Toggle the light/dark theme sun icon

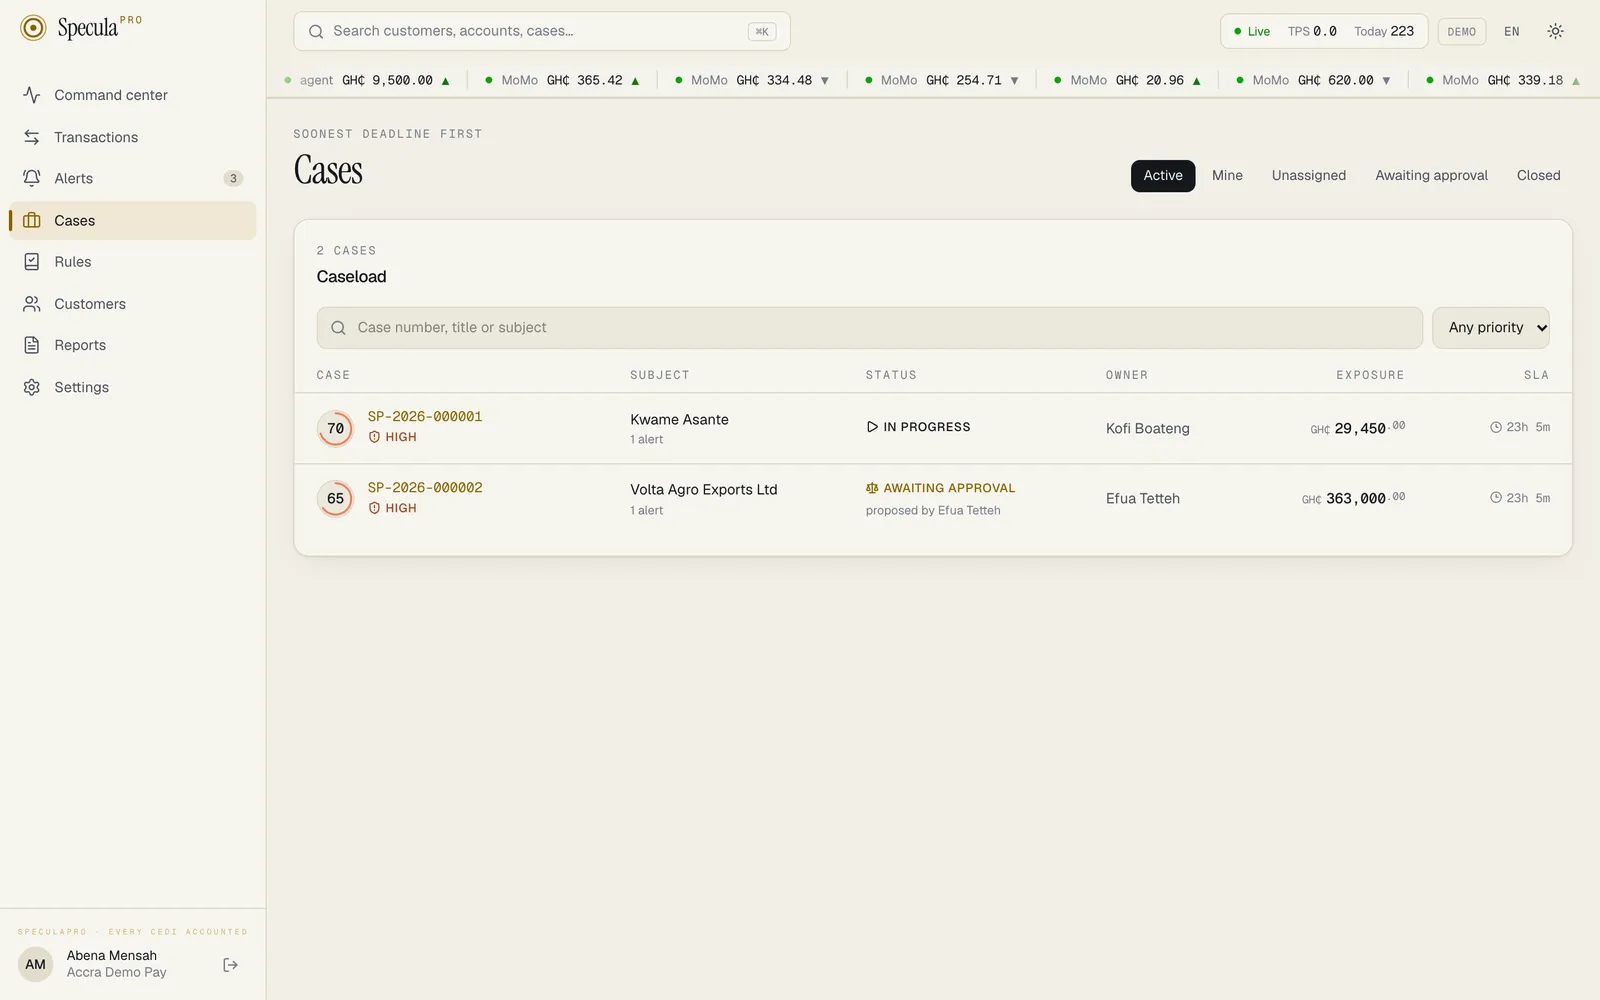1555,31
